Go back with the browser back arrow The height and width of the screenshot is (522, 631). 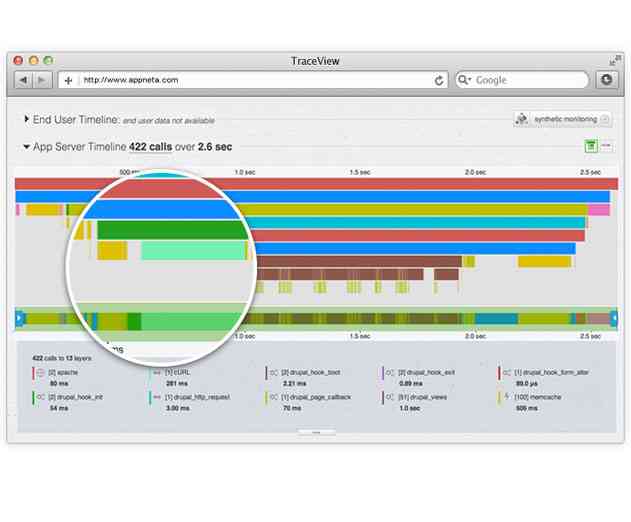[x=24, y=80]
